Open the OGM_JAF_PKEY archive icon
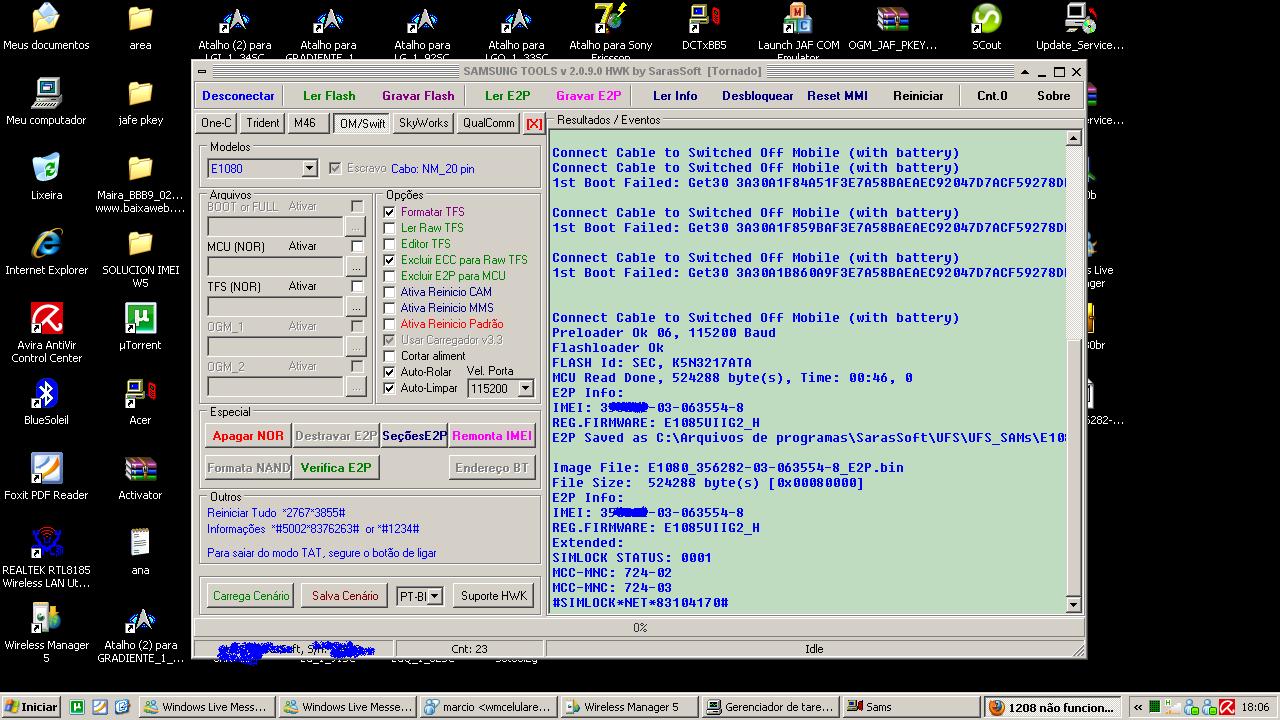Screen dimensions: 1280x720 [x=892, y=27]
